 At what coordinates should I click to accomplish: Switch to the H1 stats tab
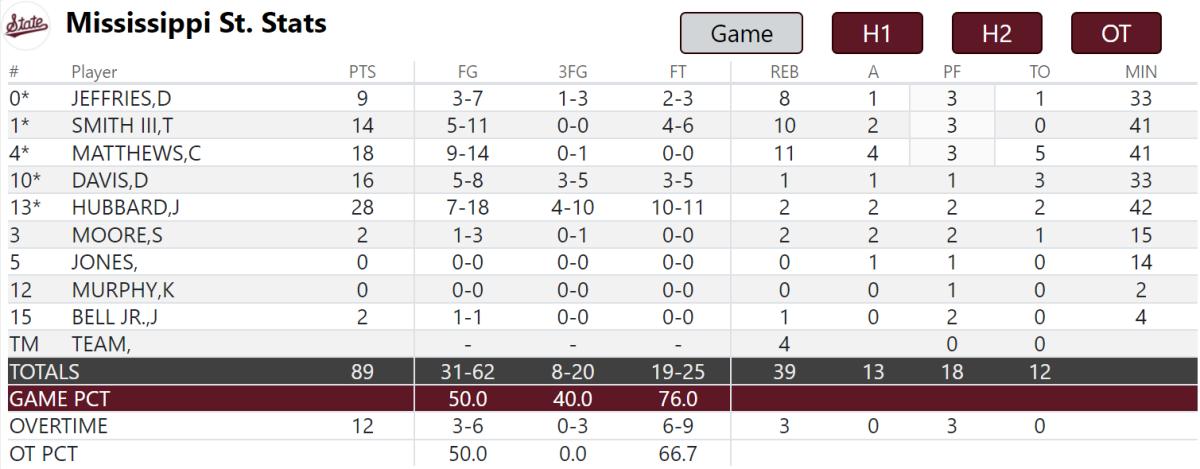click(876, 34)
